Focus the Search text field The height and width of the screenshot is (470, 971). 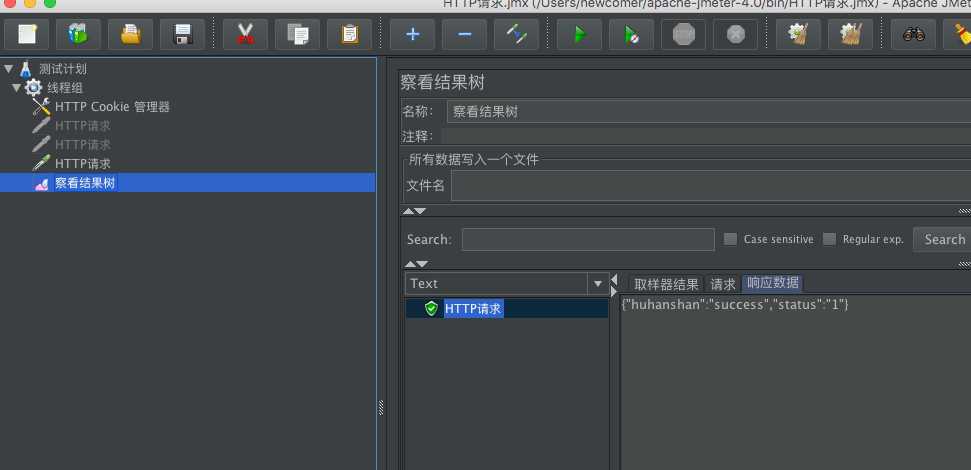588,240
